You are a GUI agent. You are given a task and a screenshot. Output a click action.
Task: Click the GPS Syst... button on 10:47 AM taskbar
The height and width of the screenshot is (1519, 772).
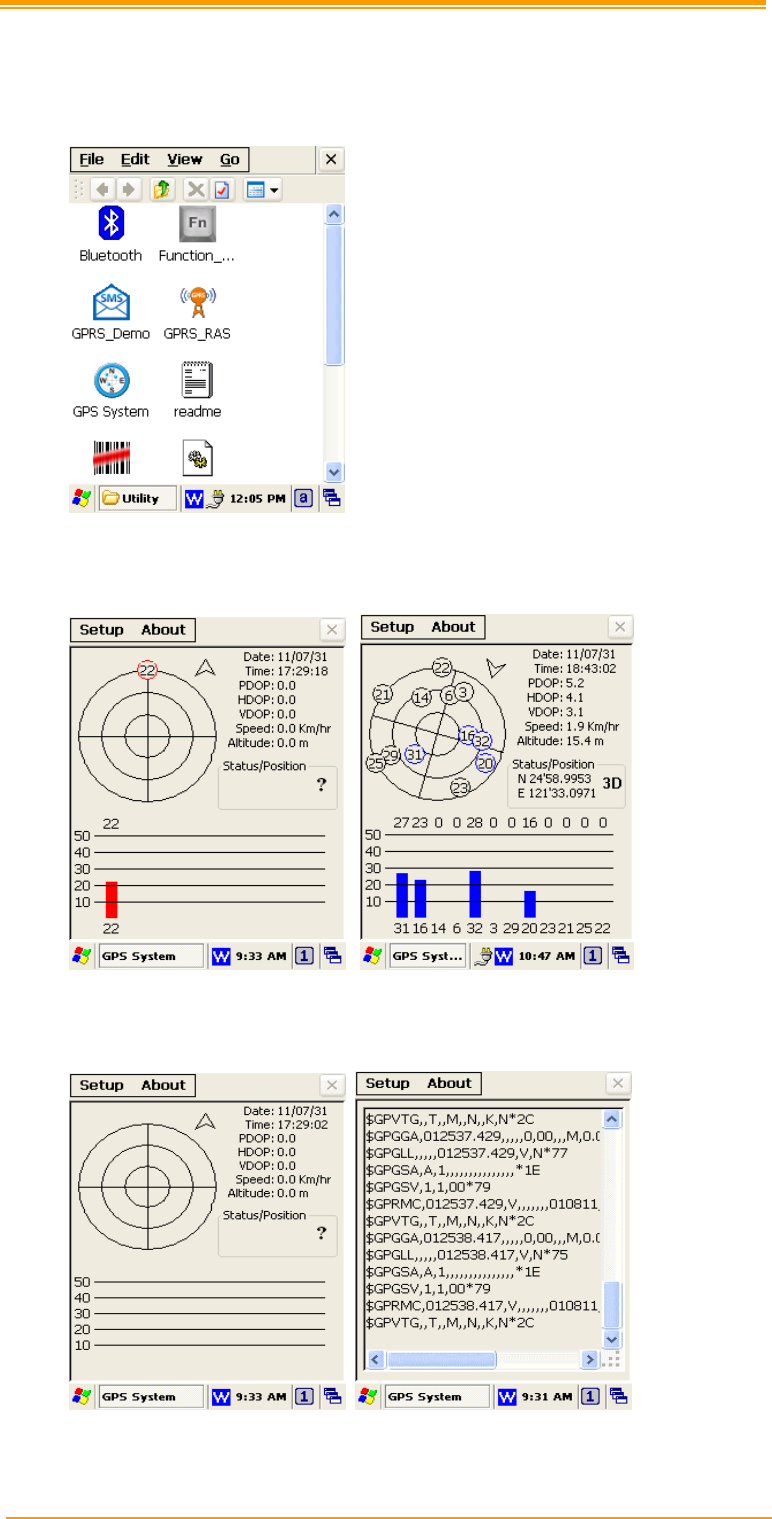(427, 956)
